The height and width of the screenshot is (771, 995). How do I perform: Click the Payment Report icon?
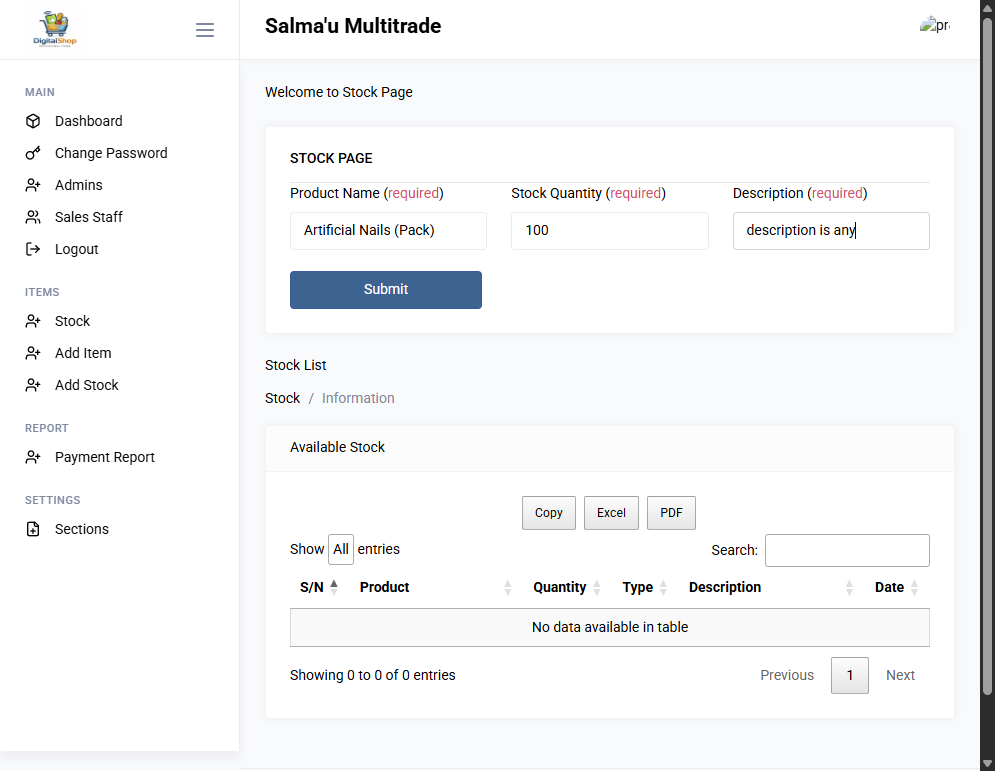33,457
